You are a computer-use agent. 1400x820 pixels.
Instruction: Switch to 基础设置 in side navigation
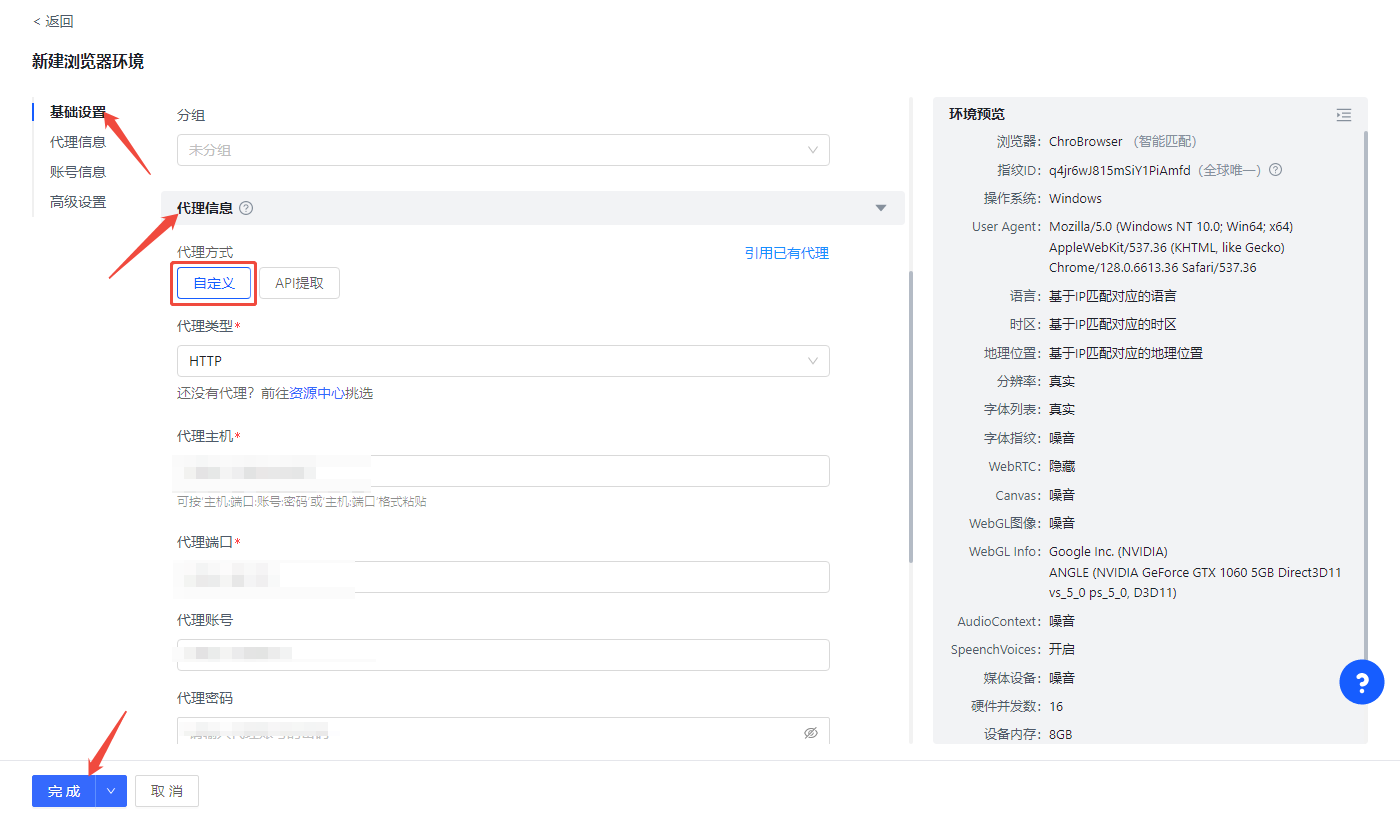(x=78, y=112)
